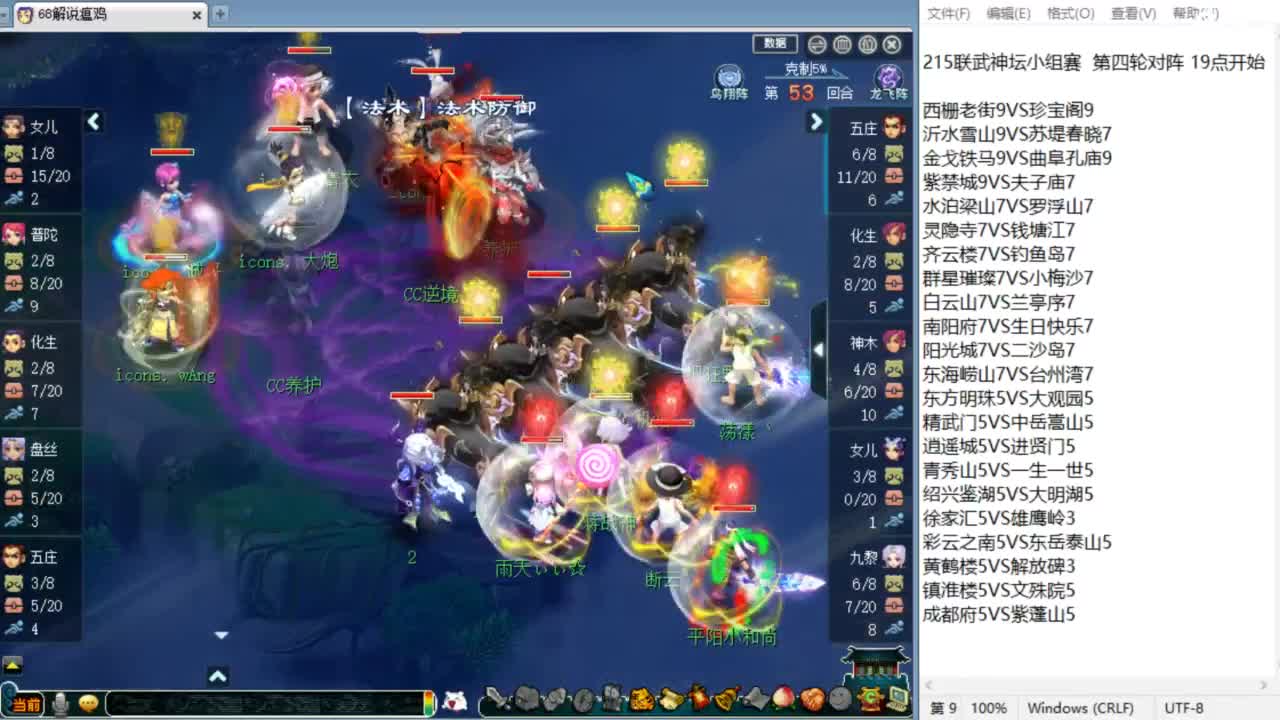The height and width of the screenshot is (720, 1280).
Task: Toggle the grid circular button at top right
Action: pos(842,44)
